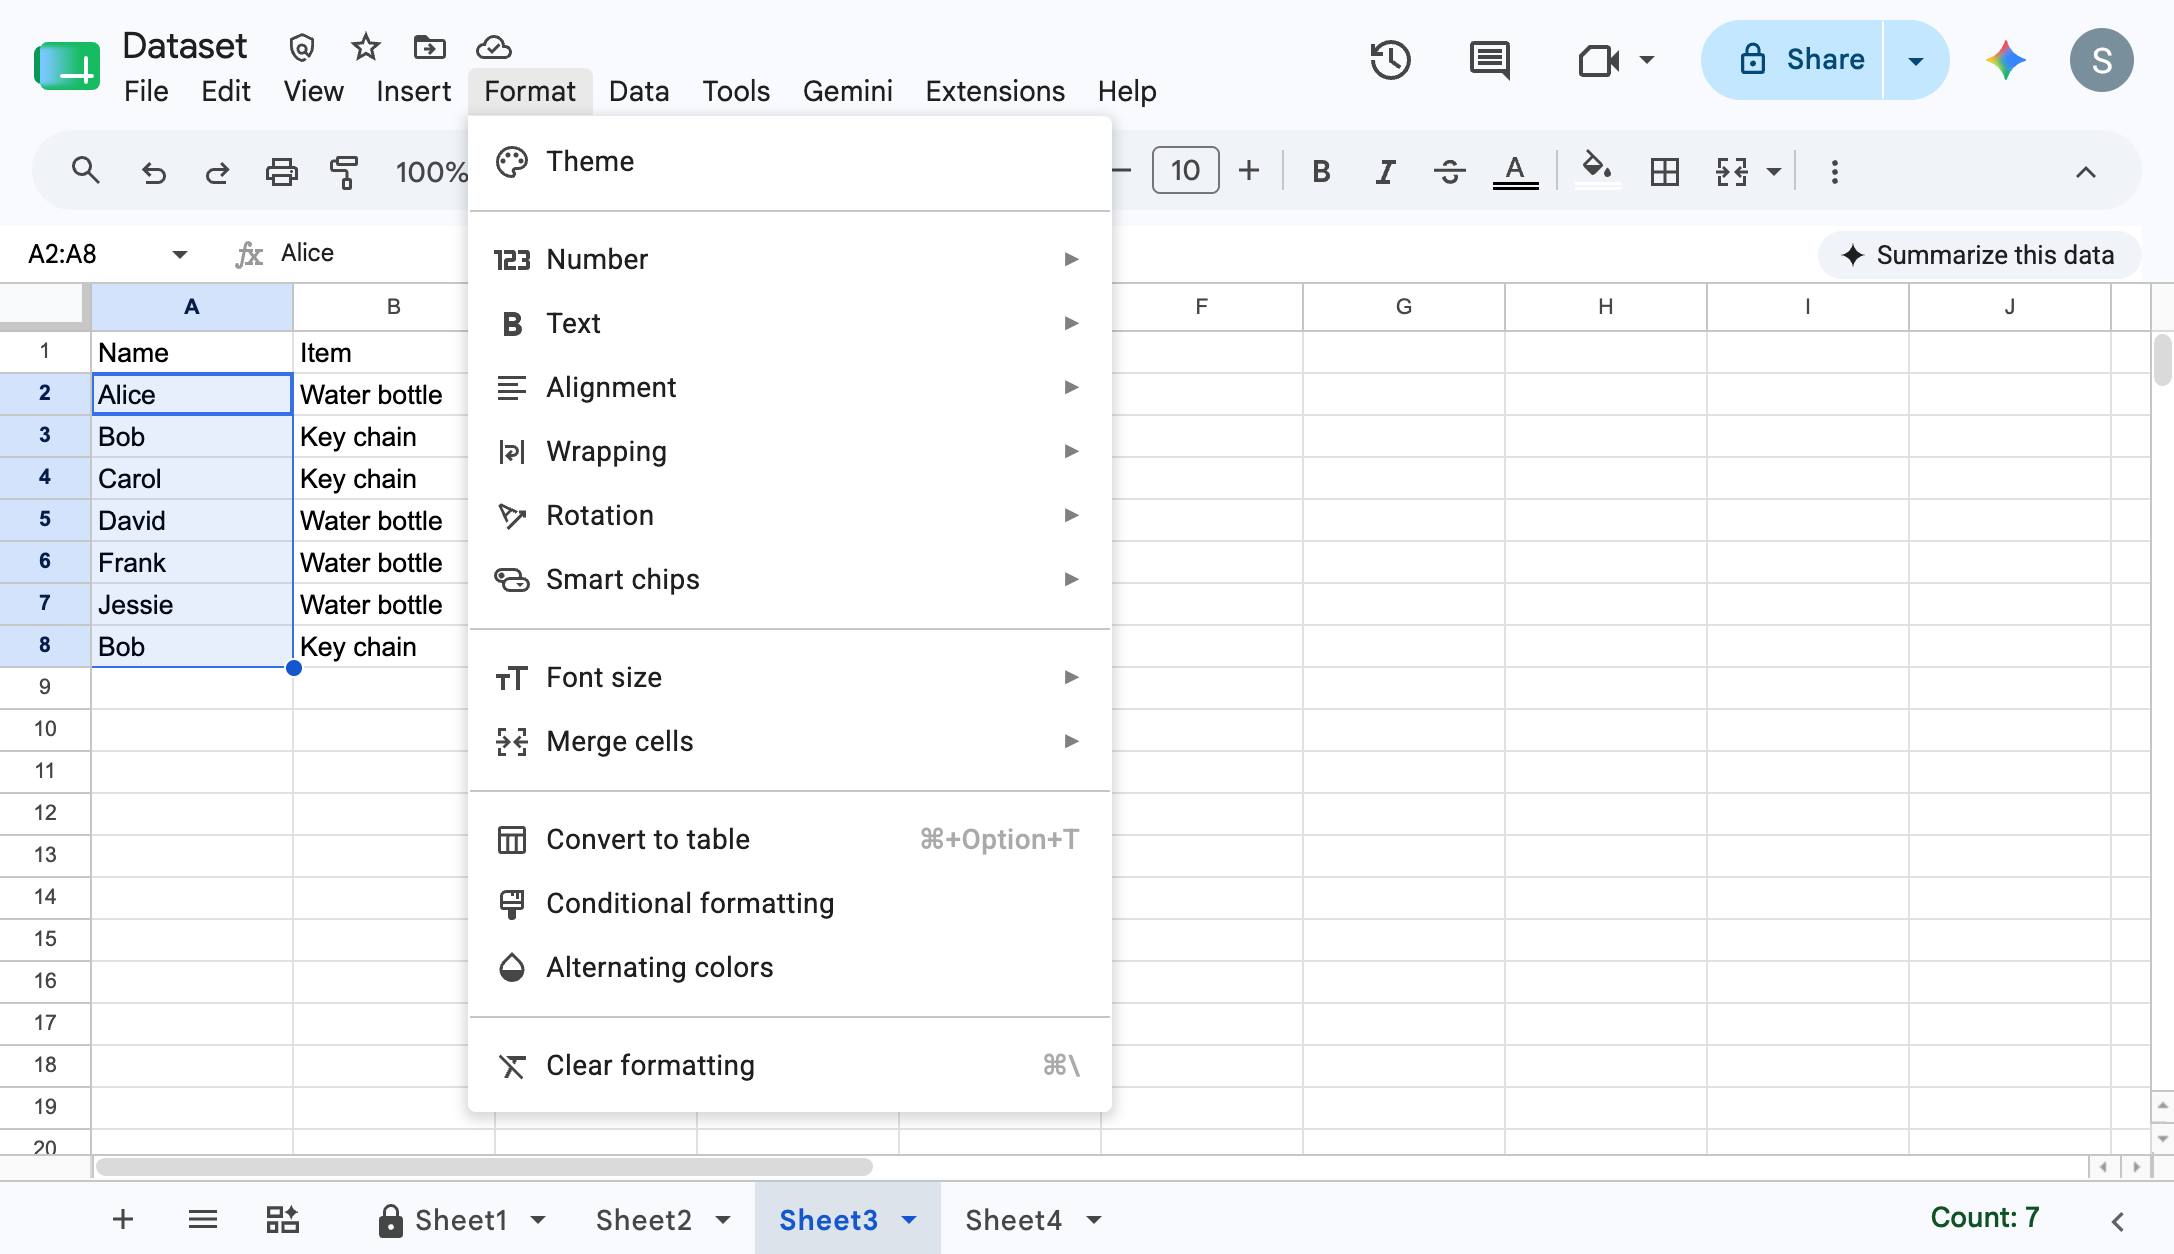Switch to the Sheet2 tab
The image size is (2174, 1254).
point(644,1220)
